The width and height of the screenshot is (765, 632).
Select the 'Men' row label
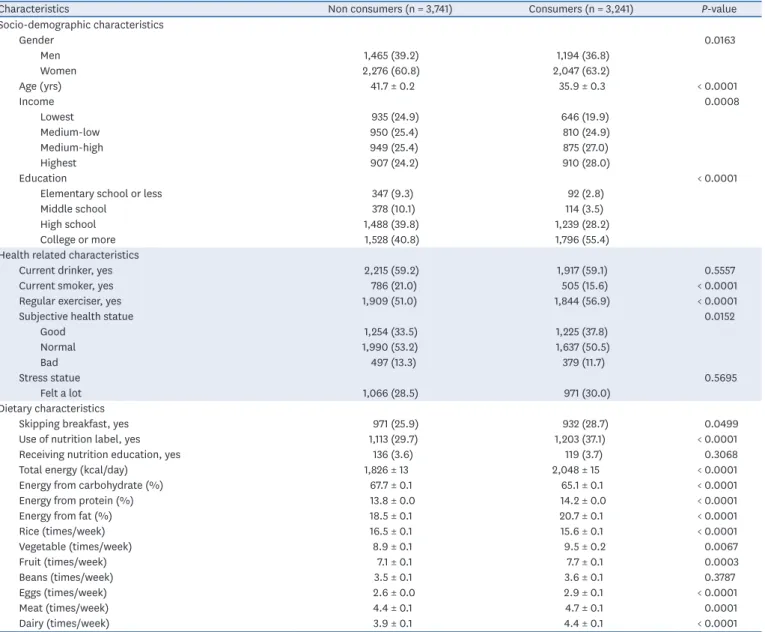coord(50,56)
